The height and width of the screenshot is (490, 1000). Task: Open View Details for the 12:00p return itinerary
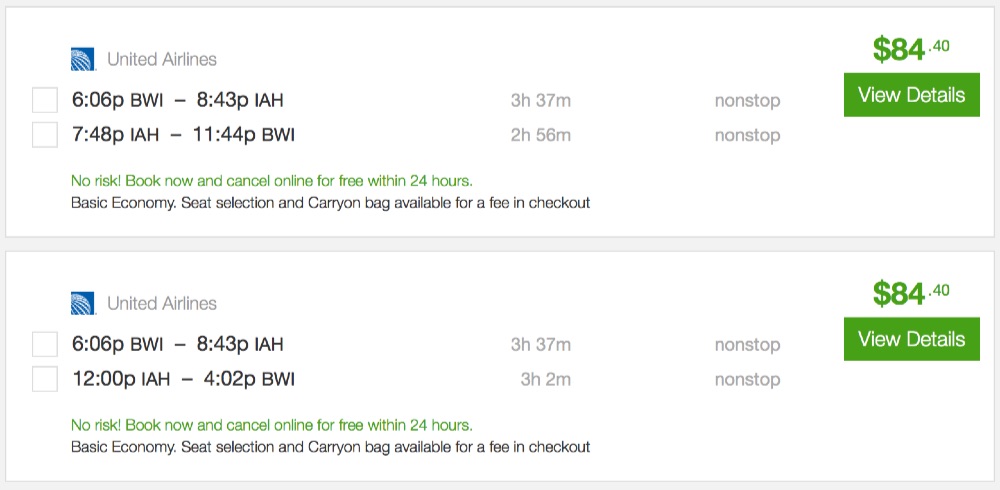coord(911,339)
